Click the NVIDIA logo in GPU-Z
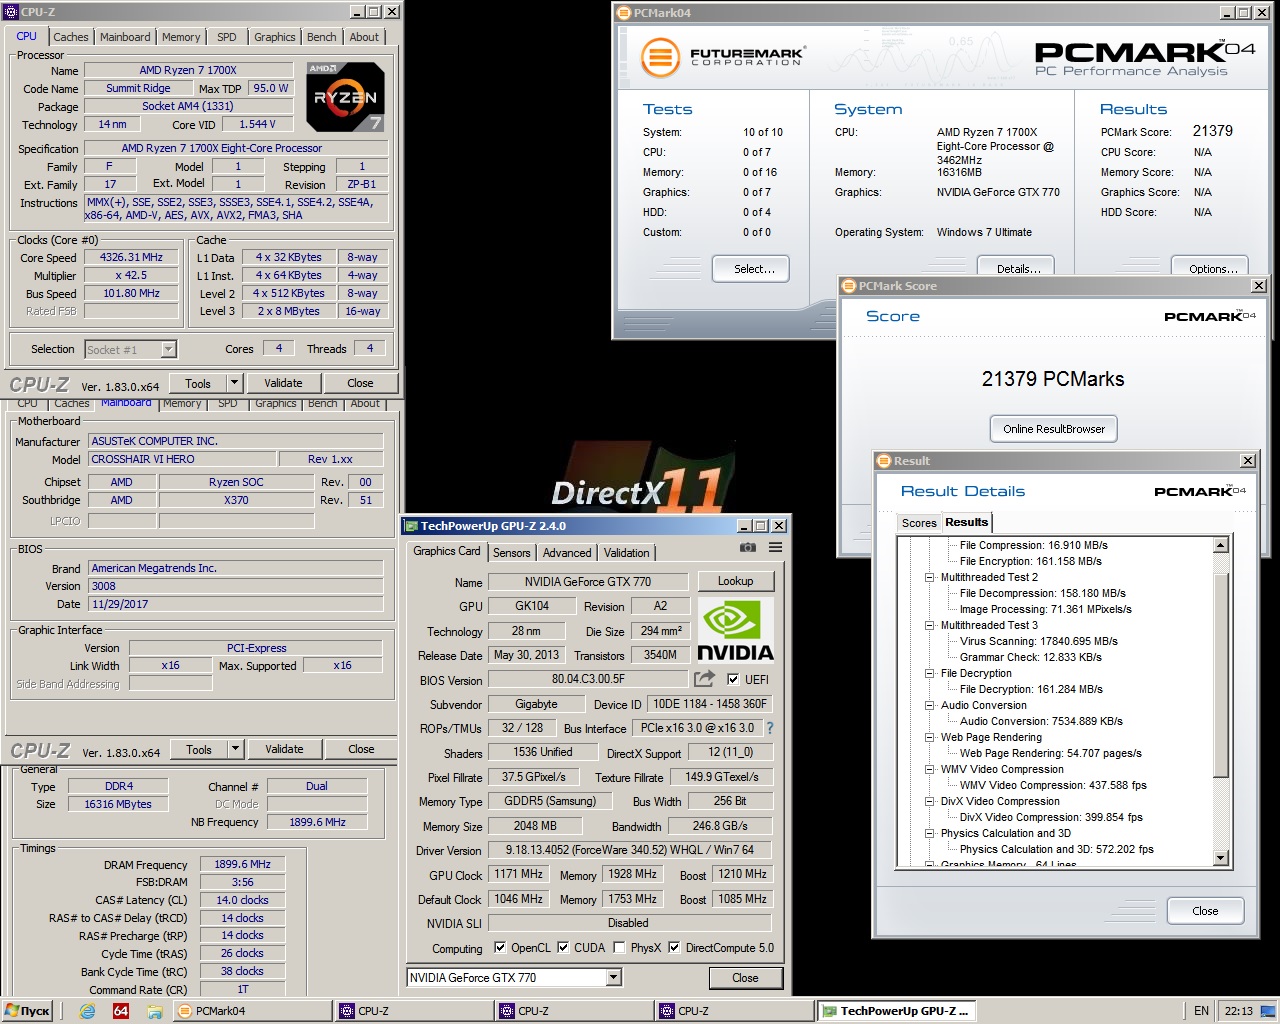 pyautogui.click(x=735, y=631)
